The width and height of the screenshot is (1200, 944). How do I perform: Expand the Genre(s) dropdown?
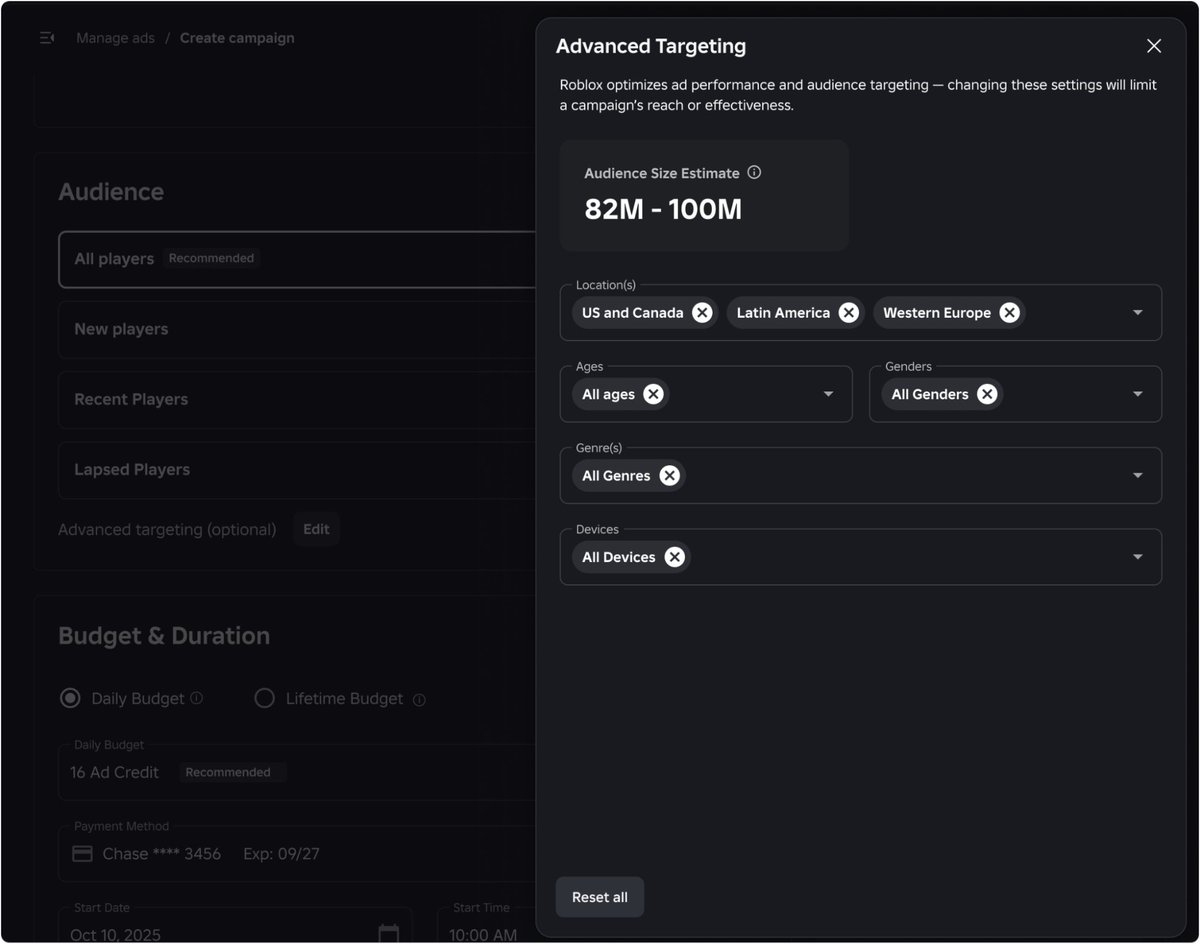point(1137,475)
